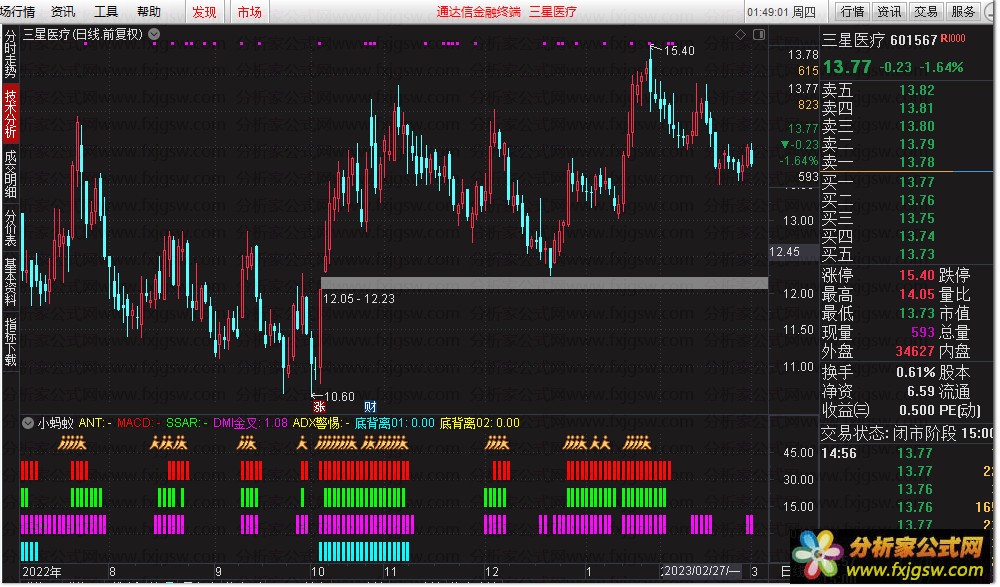Click the red 涨 marker below the chart
Screen dimensions: 1000x587
(319, 406)
